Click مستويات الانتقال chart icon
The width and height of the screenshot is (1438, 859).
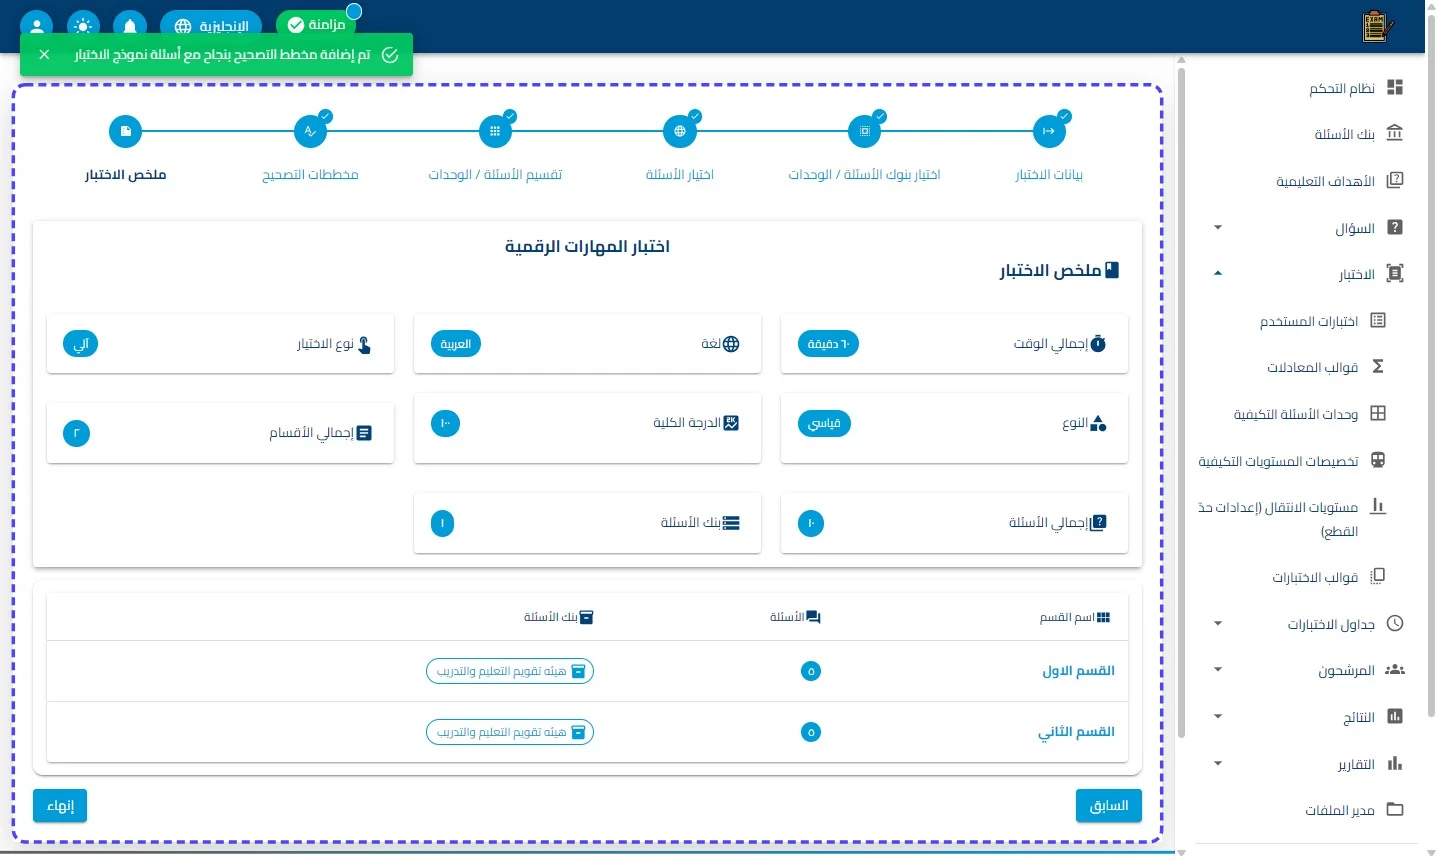coord(1378,506)
